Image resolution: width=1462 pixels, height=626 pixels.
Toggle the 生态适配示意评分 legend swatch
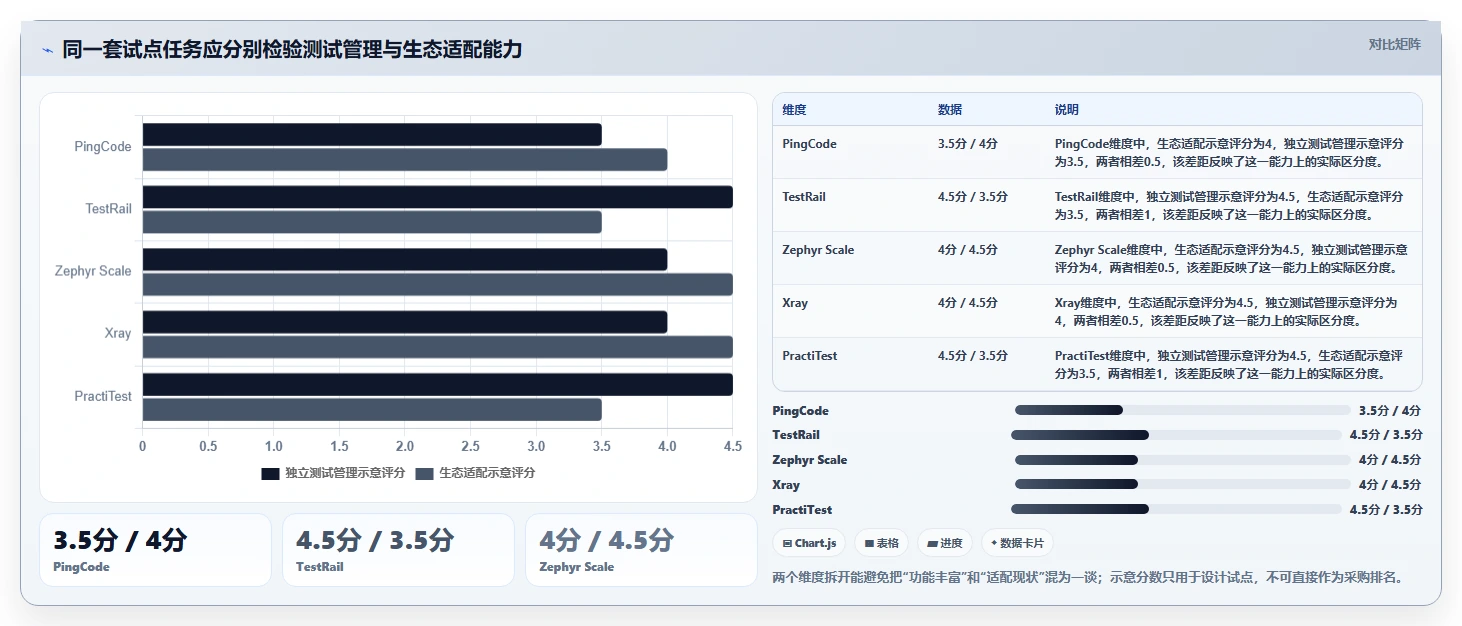pos(425,473)
